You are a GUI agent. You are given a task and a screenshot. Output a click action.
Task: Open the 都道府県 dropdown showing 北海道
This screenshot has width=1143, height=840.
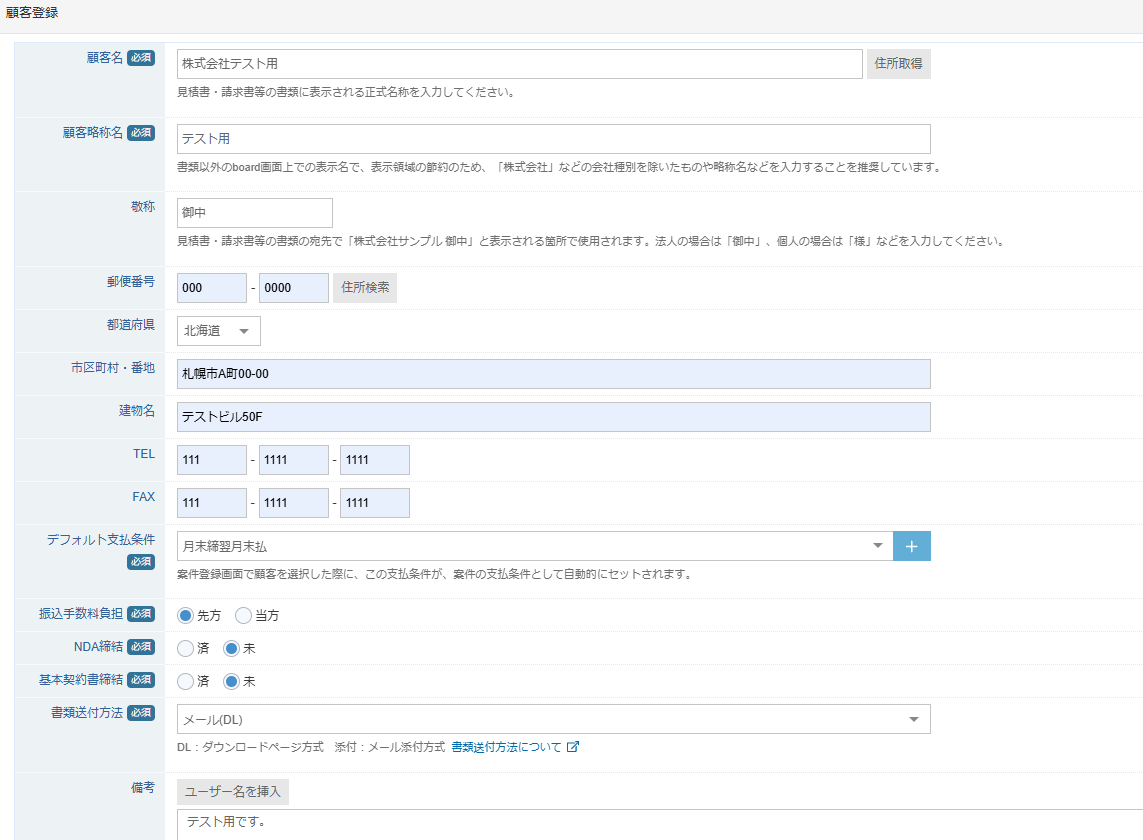218,331
